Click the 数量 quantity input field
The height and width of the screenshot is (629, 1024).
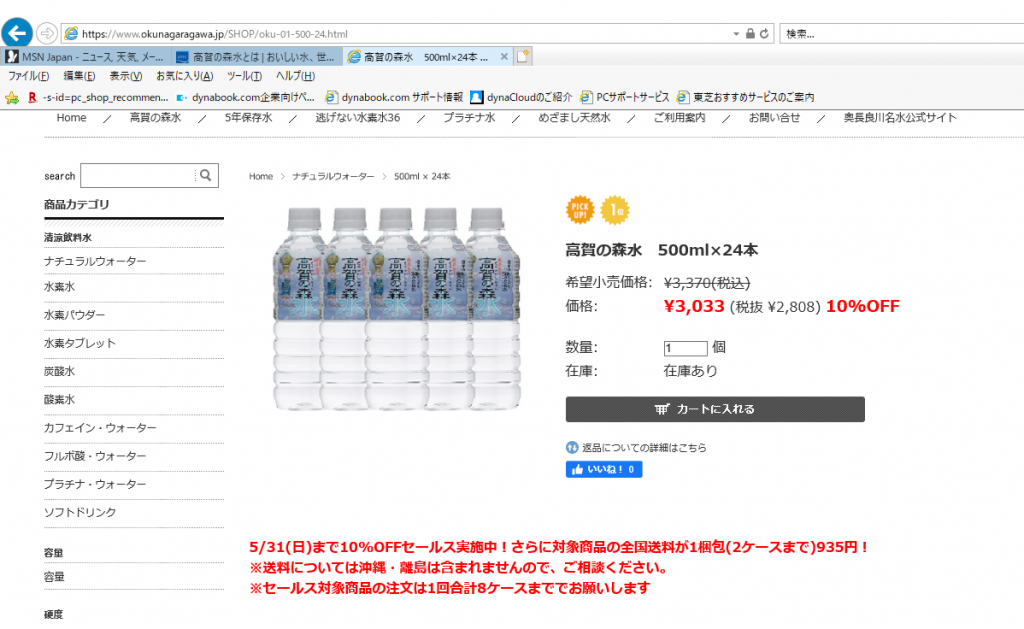tap(685, 348)
